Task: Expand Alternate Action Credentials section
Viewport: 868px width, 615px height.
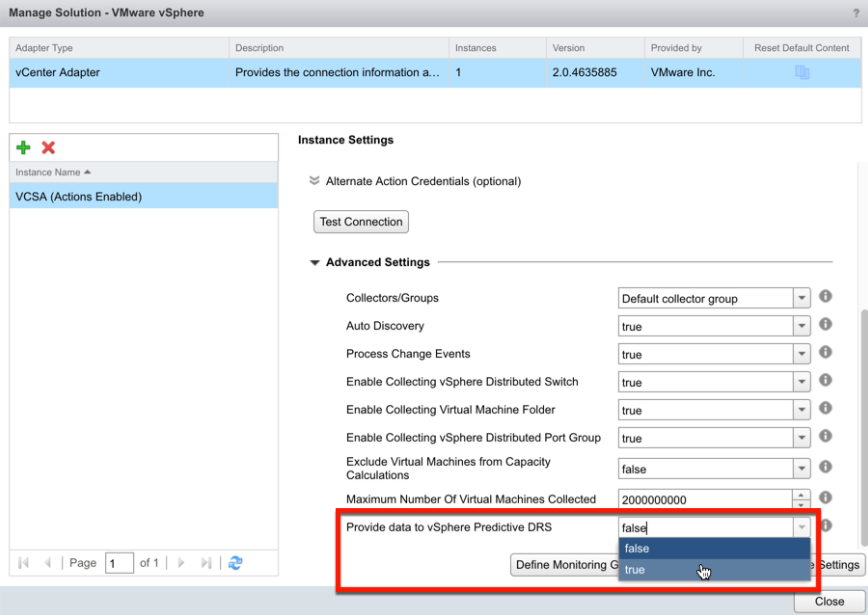Action: click(x=314, y=181)
